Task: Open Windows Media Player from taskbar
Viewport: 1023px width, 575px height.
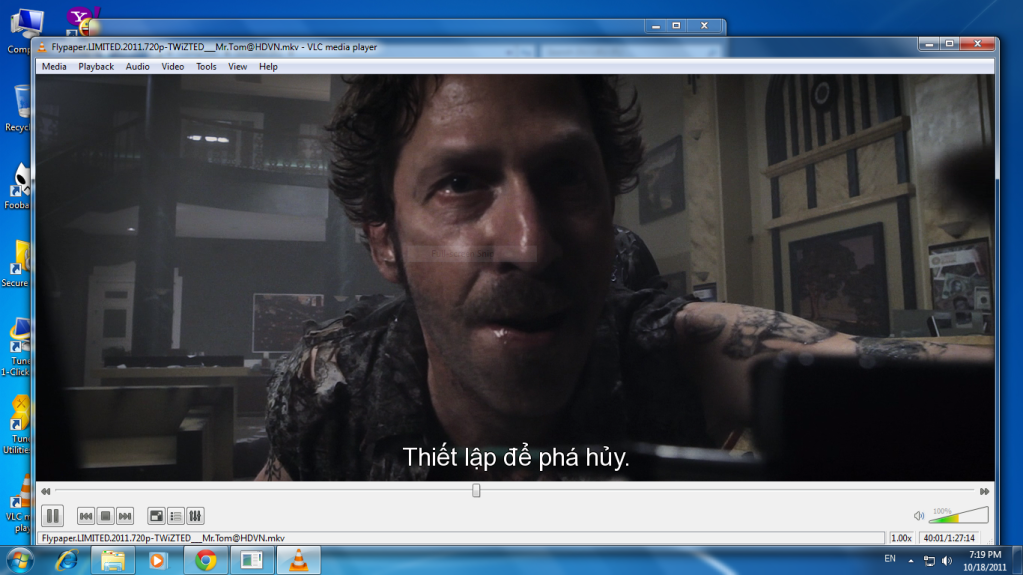Action: point(158,560)
